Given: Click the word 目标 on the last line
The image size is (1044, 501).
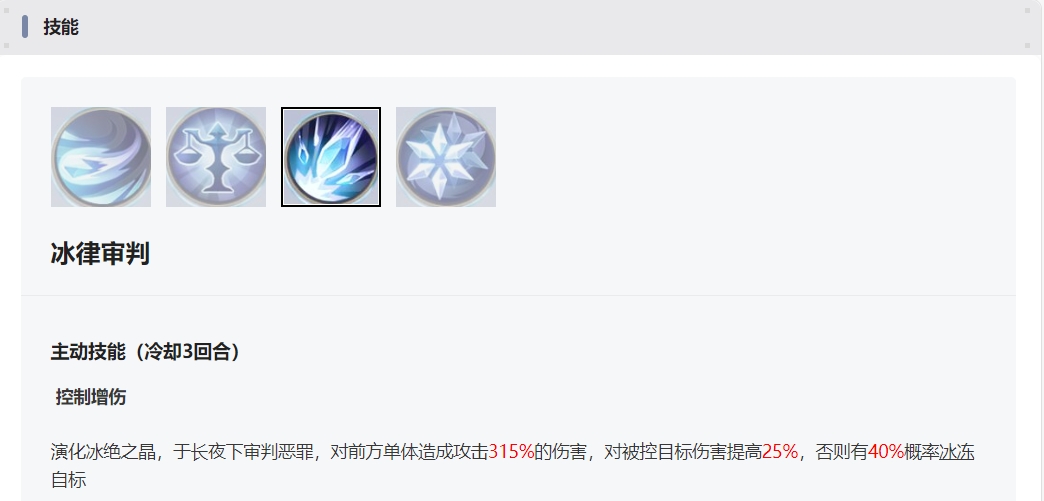Looking at the screenshot, I should (69, 480).
